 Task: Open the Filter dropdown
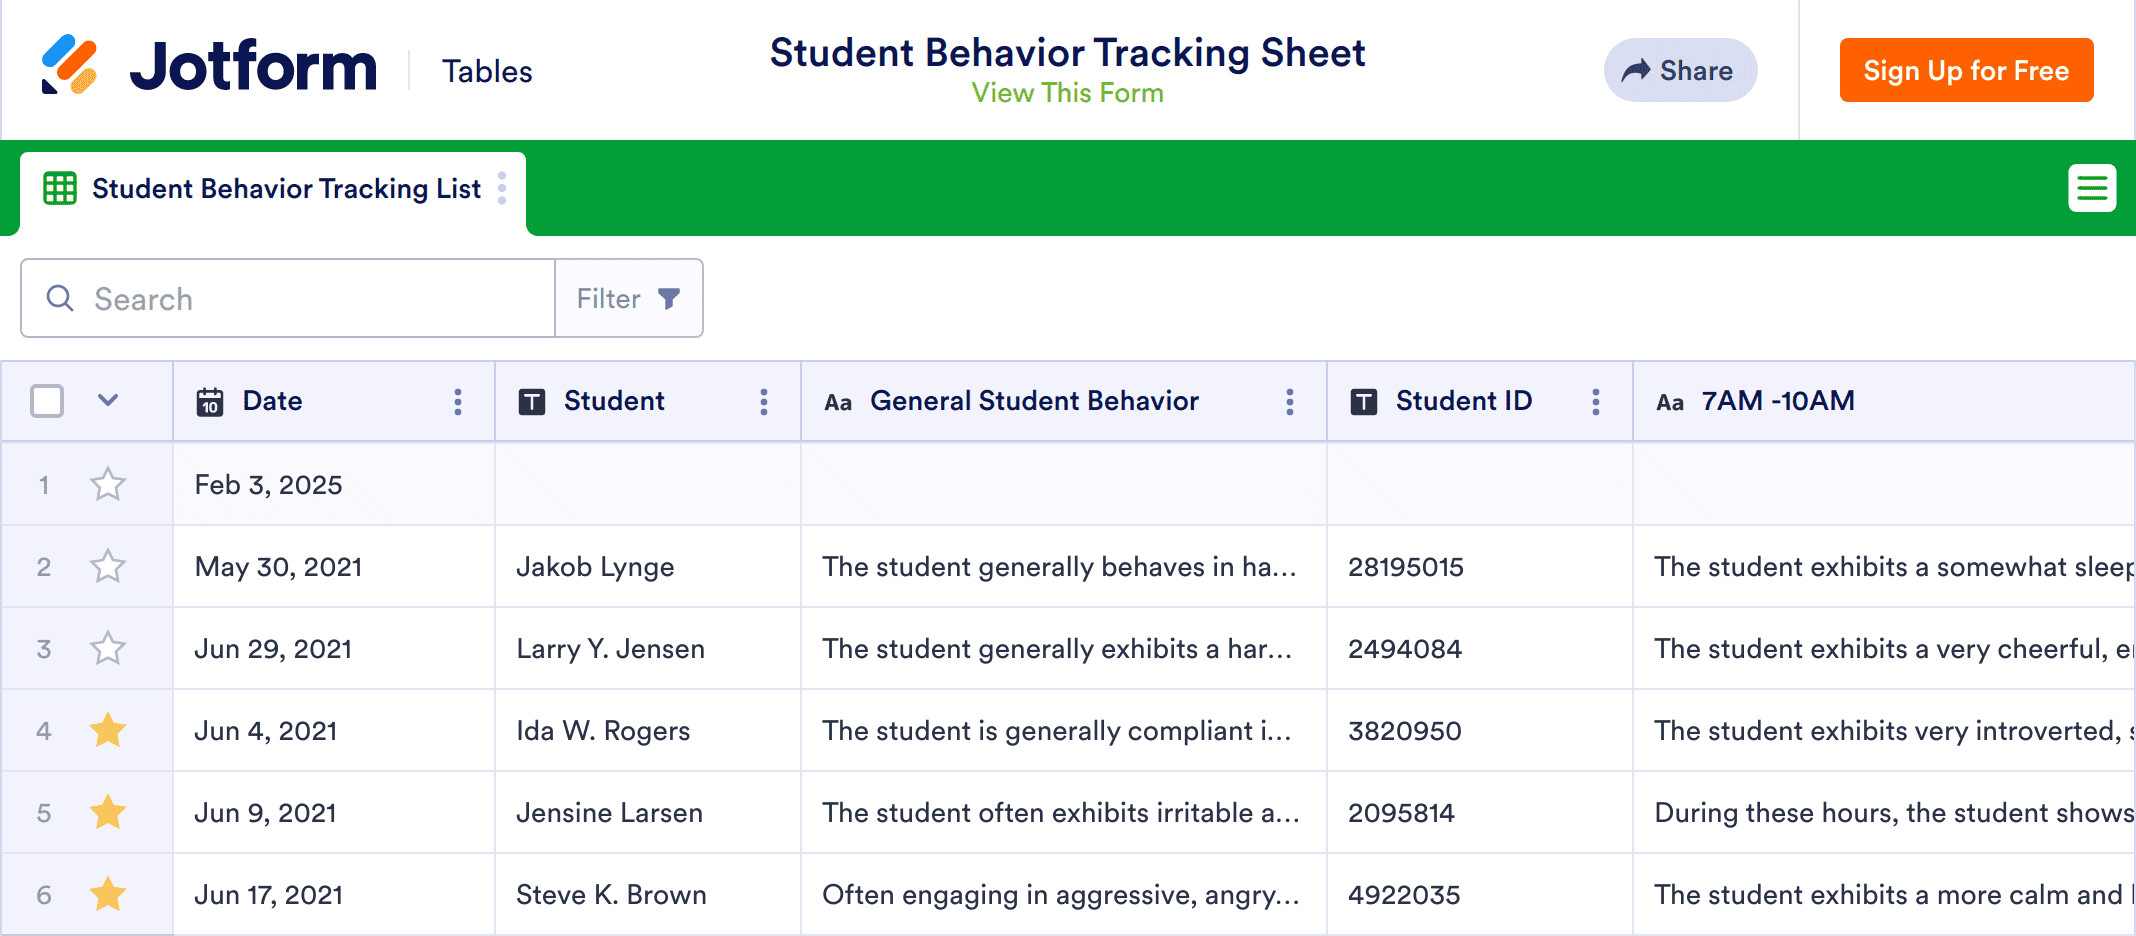coord(629,299)
